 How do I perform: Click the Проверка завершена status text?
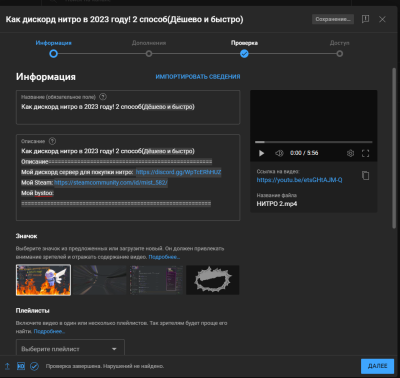(x=105, y=366)
